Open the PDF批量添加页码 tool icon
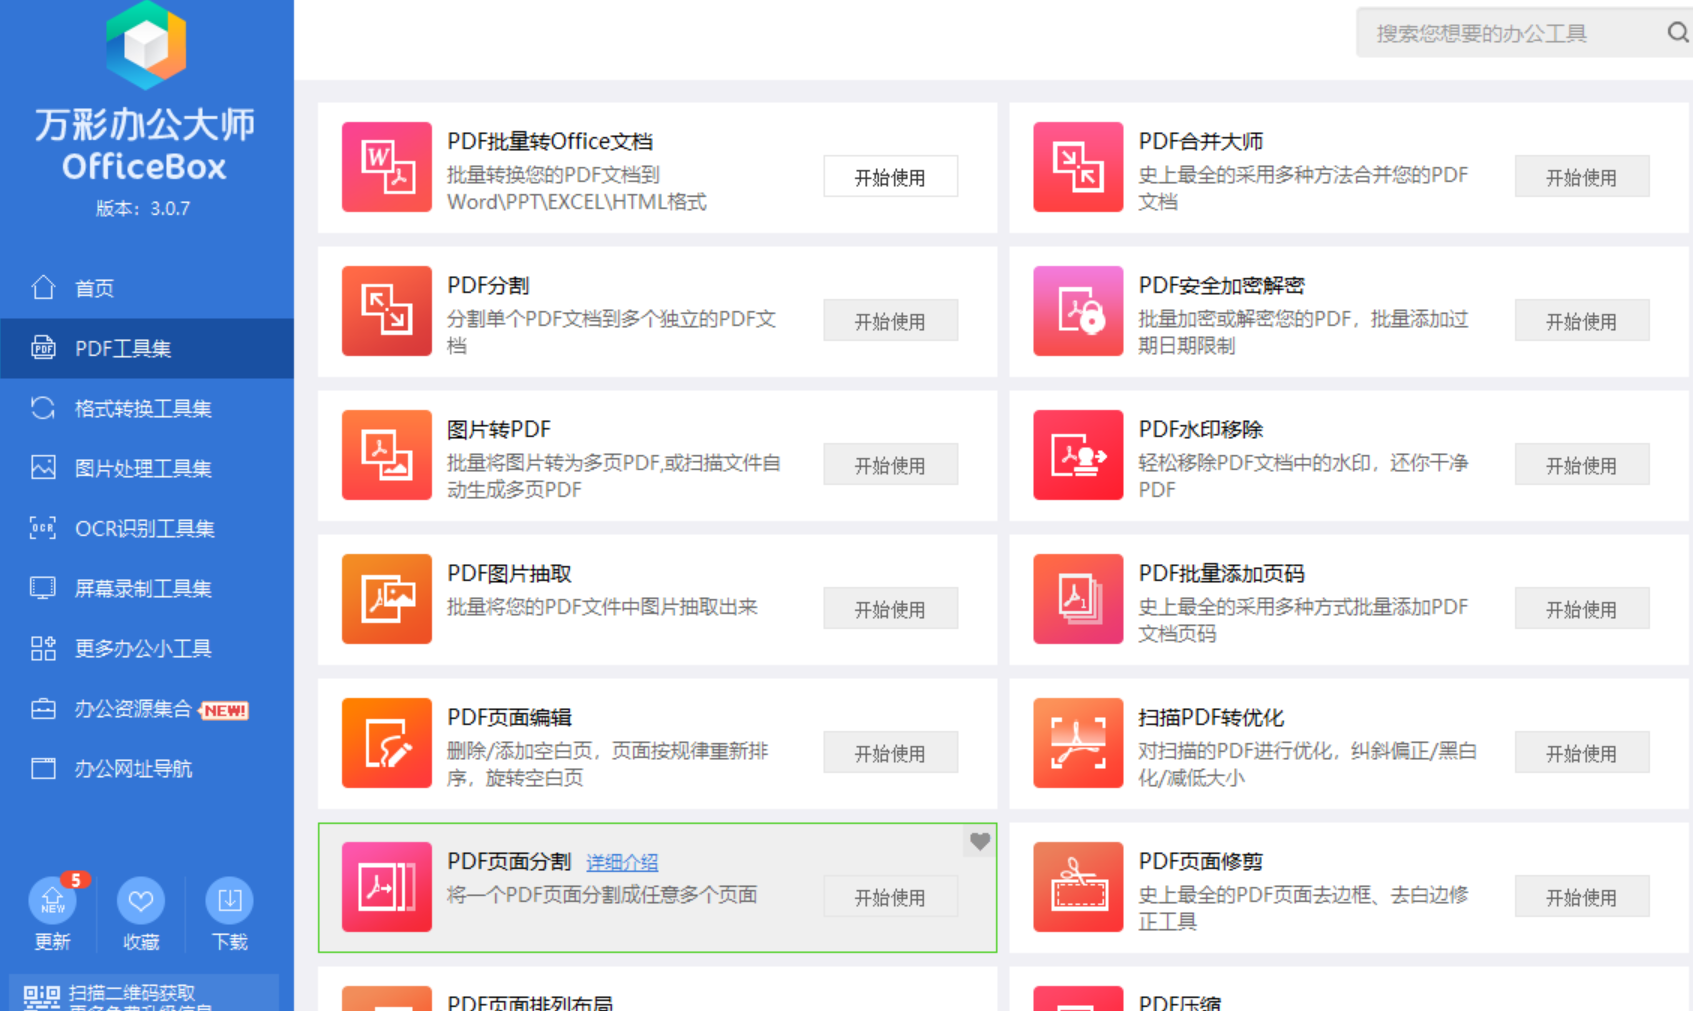The image size is (1693, 1011). pos(1078,599)
